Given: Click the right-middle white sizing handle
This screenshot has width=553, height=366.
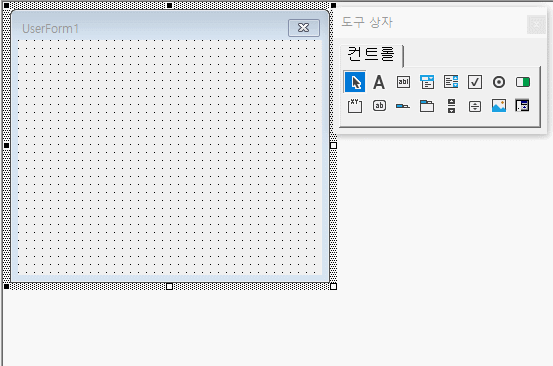Looking at the screenshot, I should point(333,145).
